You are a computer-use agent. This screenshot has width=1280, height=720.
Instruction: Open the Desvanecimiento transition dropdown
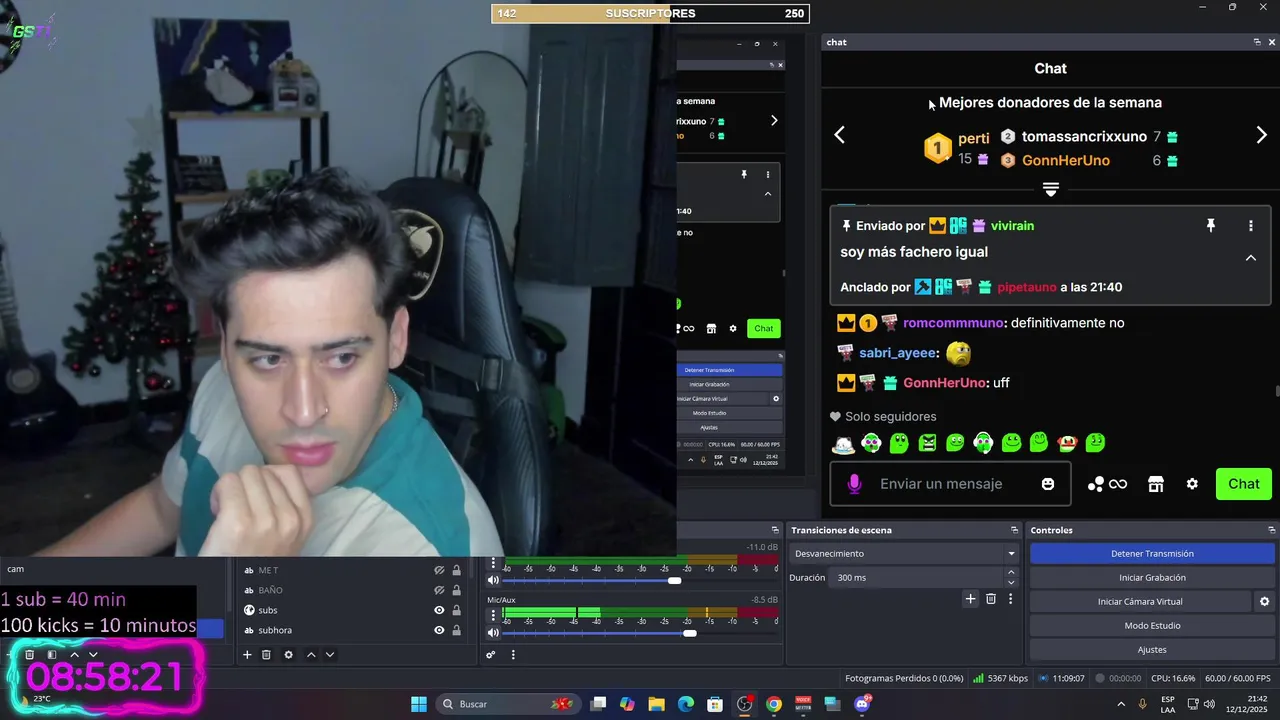coord(904,553)
